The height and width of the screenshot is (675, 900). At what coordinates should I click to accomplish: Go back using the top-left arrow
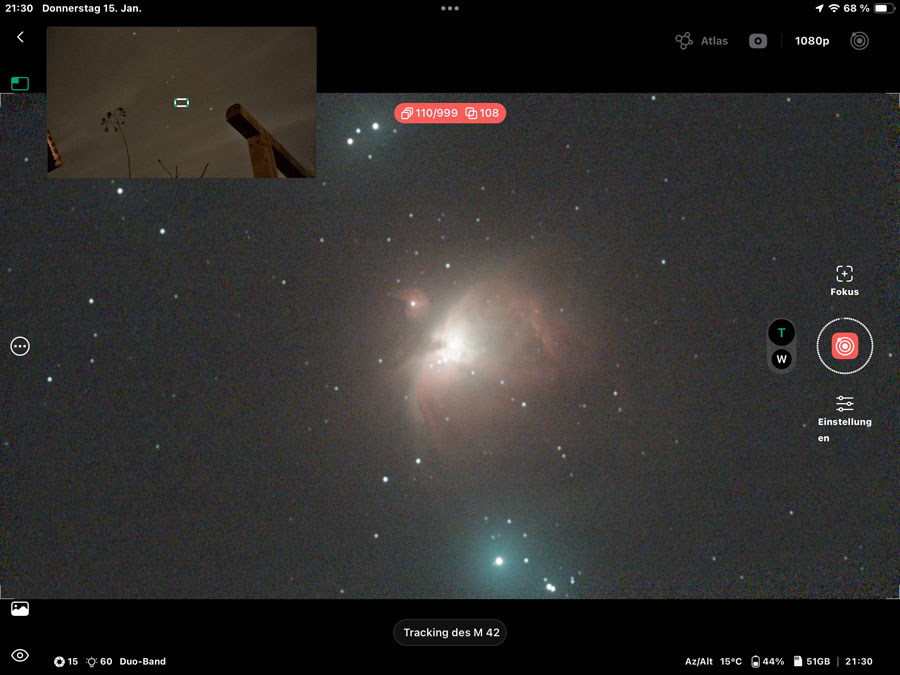point(20,38)
